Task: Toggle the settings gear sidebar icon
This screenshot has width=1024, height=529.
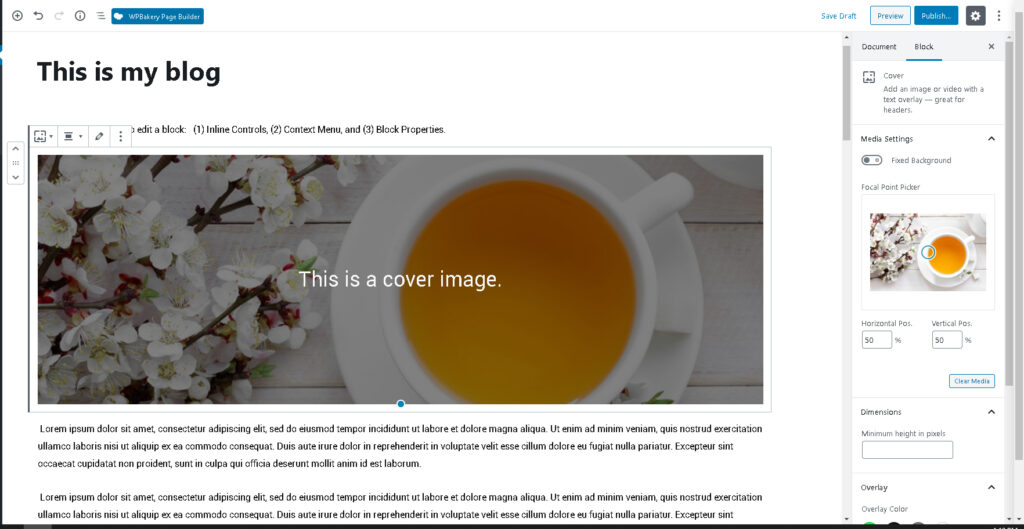Action: pyautogui.click(x=975, y=16)
